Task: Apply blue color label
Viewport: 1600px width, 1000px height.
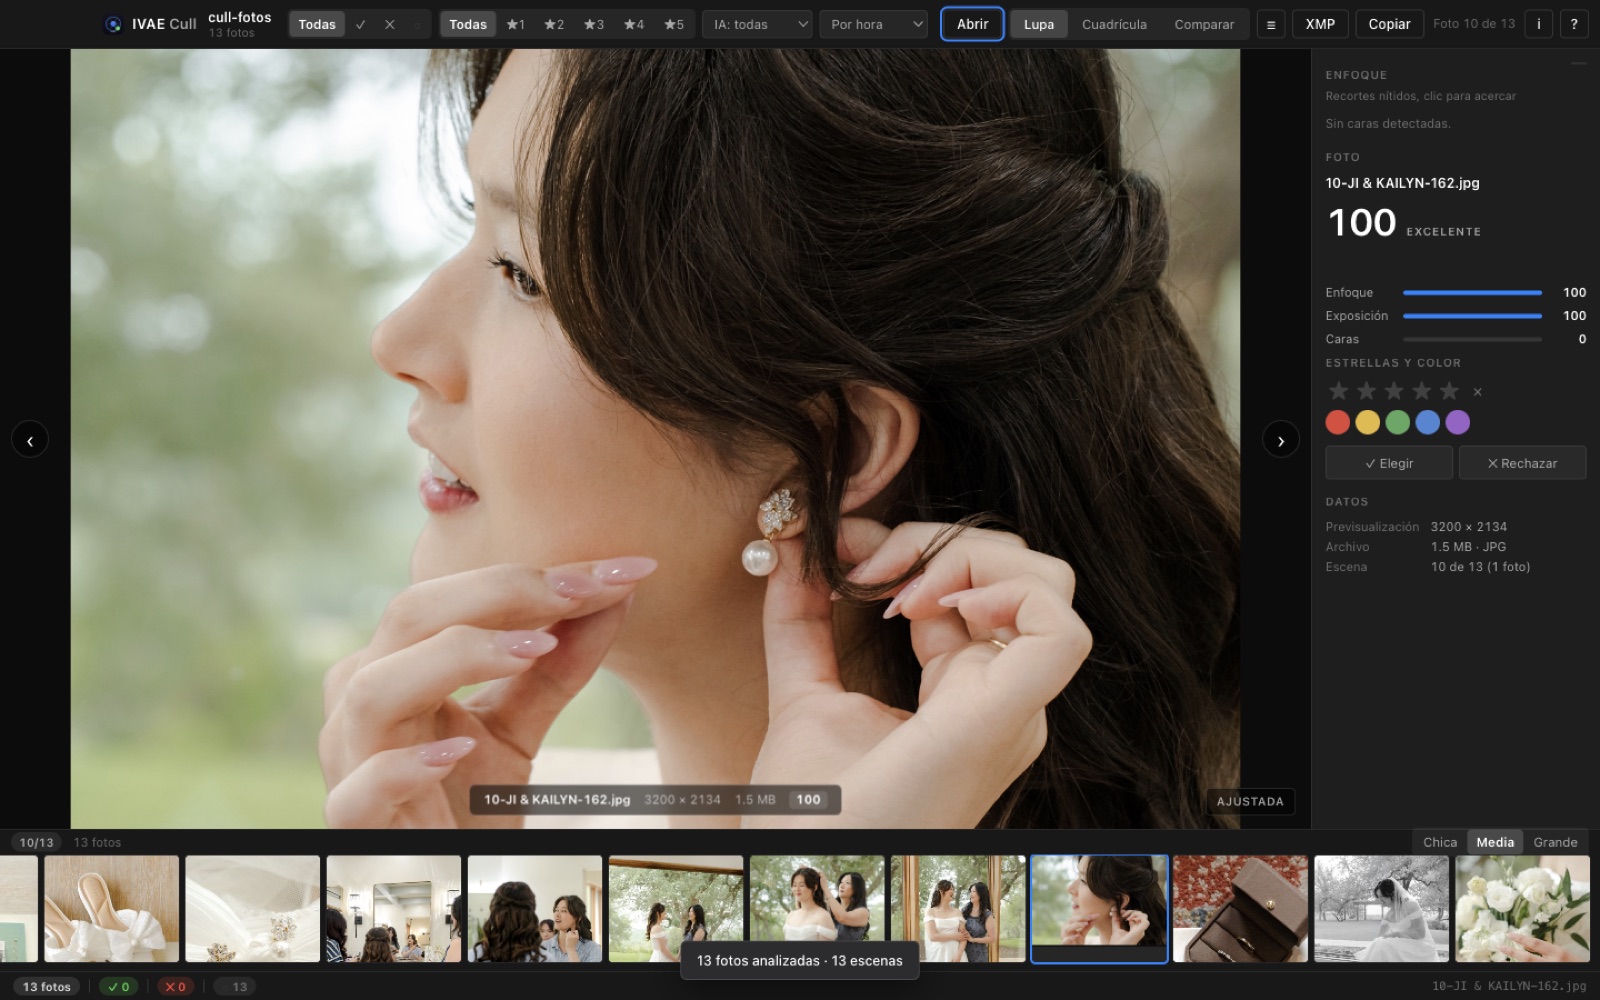Action: (x=1428, y=422)
